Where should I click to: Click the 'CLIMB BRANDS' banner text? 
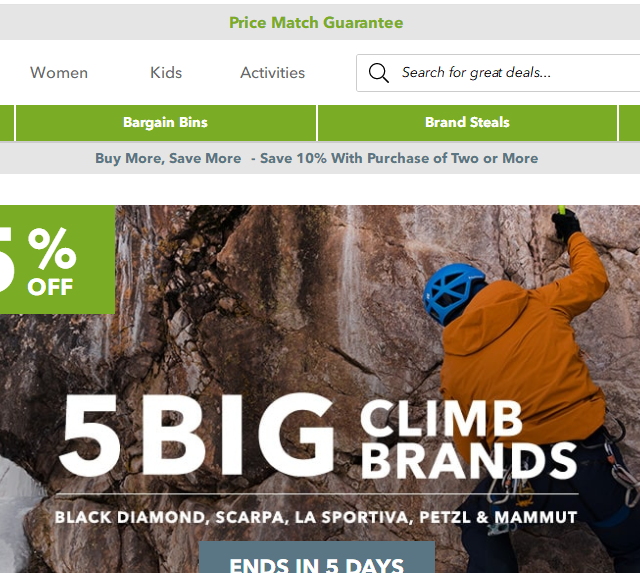[468, 439]
